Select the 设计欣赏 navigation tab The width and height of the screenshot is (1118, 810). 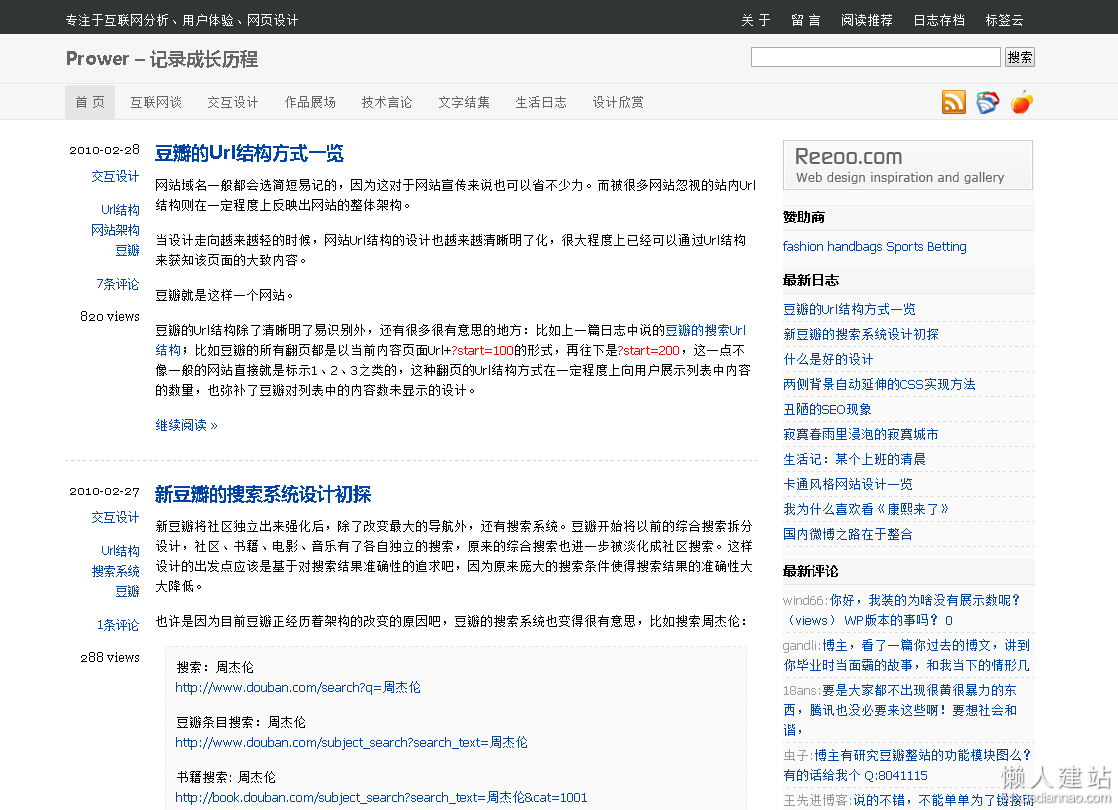[618, 102]
